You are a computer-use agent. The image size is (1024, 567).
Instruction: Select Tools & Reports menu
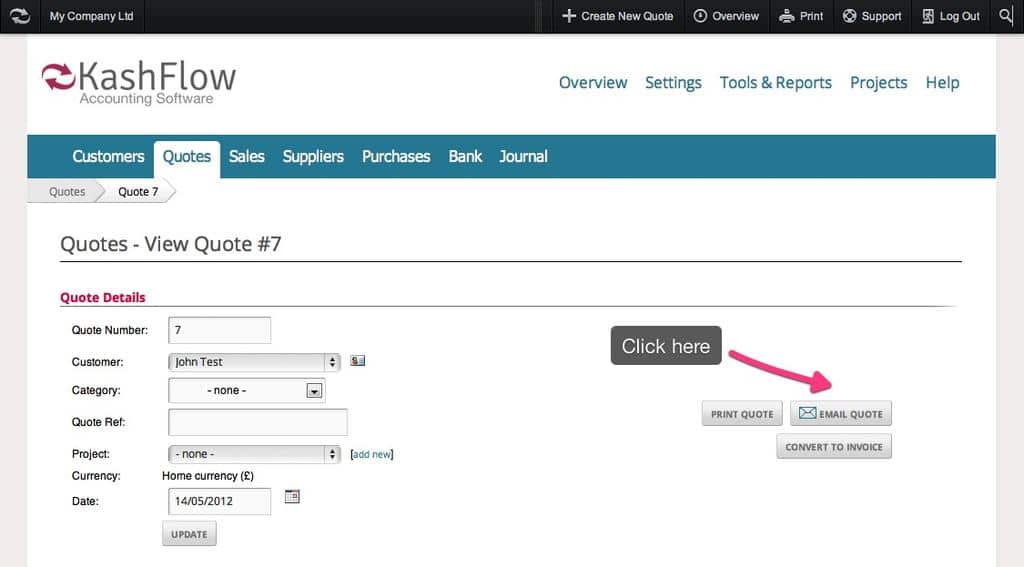pos(775,83)
